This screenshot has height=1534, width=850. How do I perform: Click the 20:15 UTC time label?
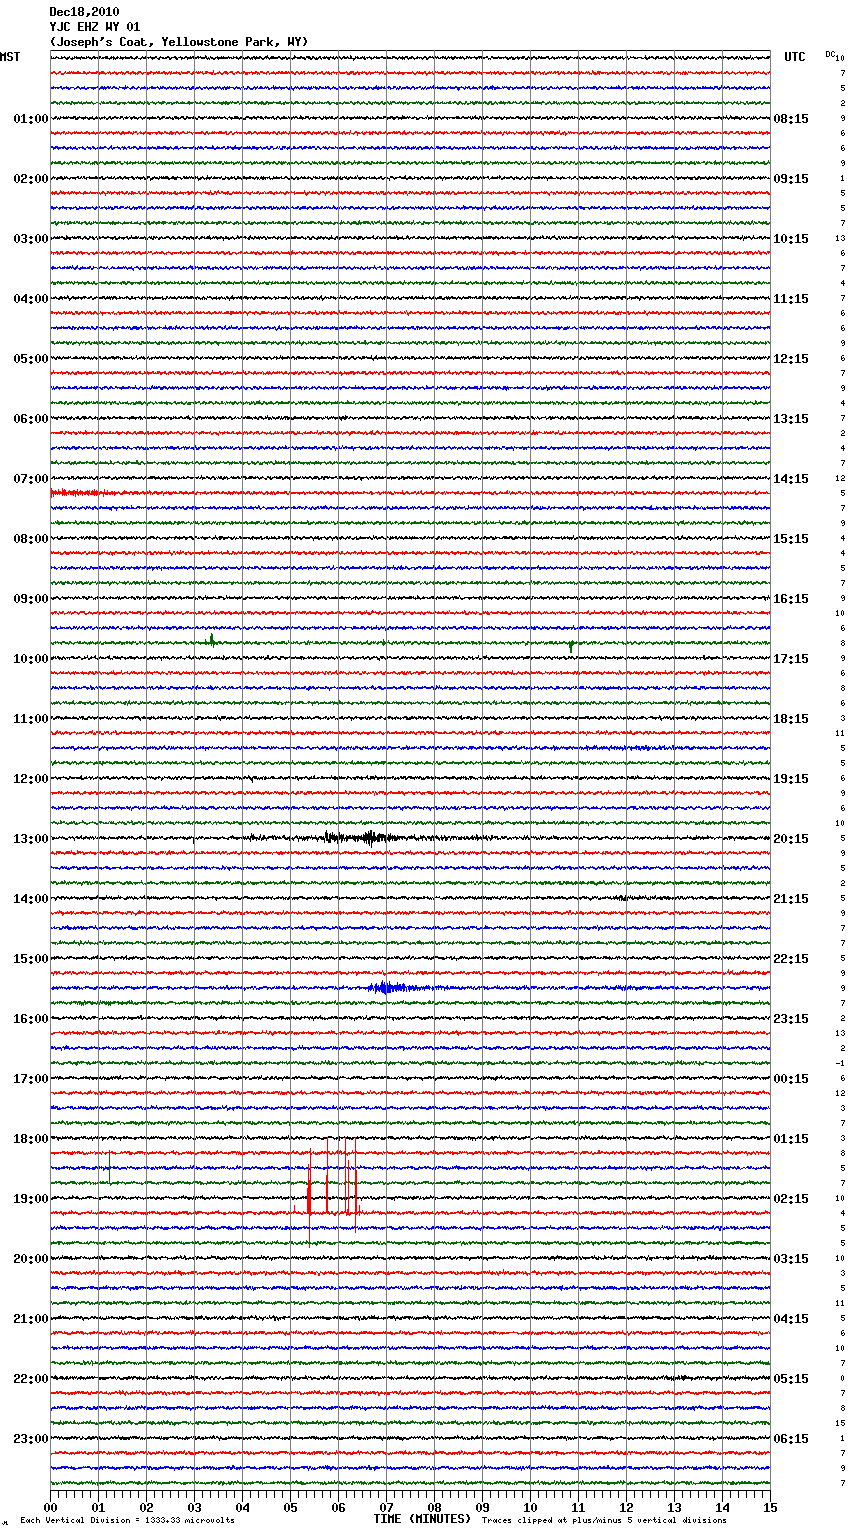[791, 839]
